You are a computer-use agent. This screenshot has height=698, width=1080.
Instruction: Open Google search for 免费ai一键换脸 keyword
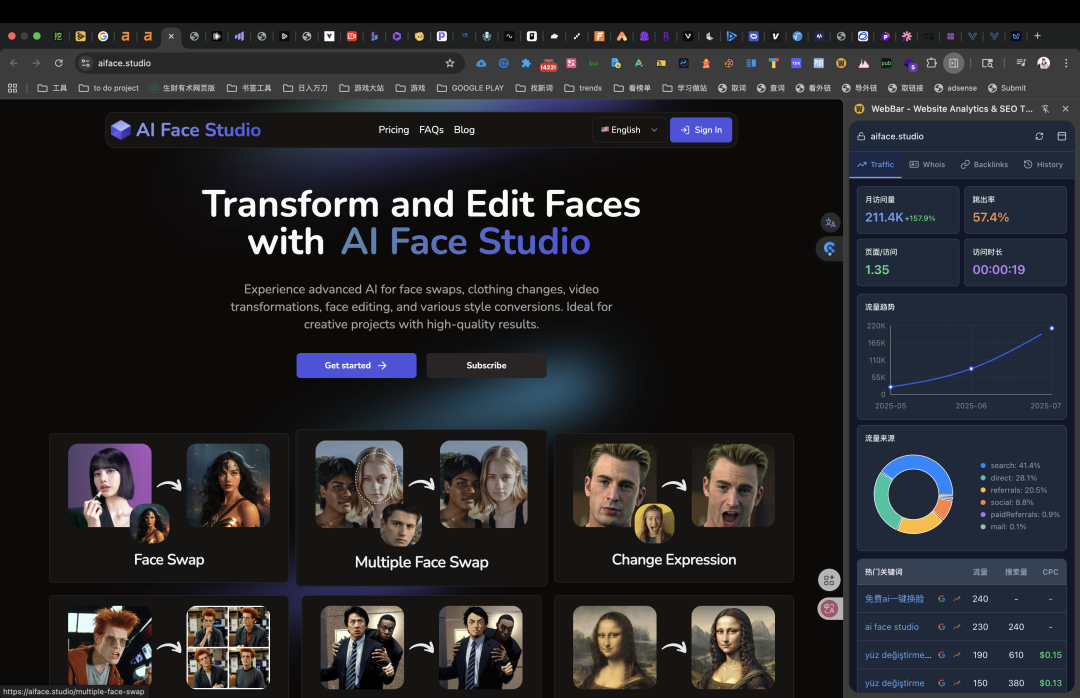coord(942,599)
